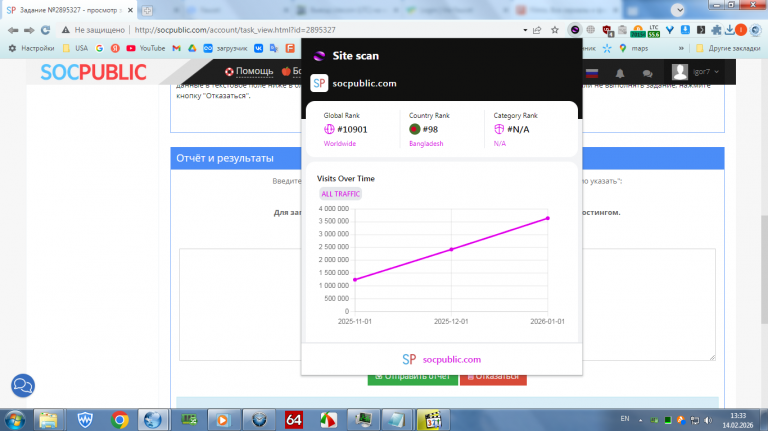Click the orange bitcoin price extension
Screen dimensions: 768x431
click(638, 31)
